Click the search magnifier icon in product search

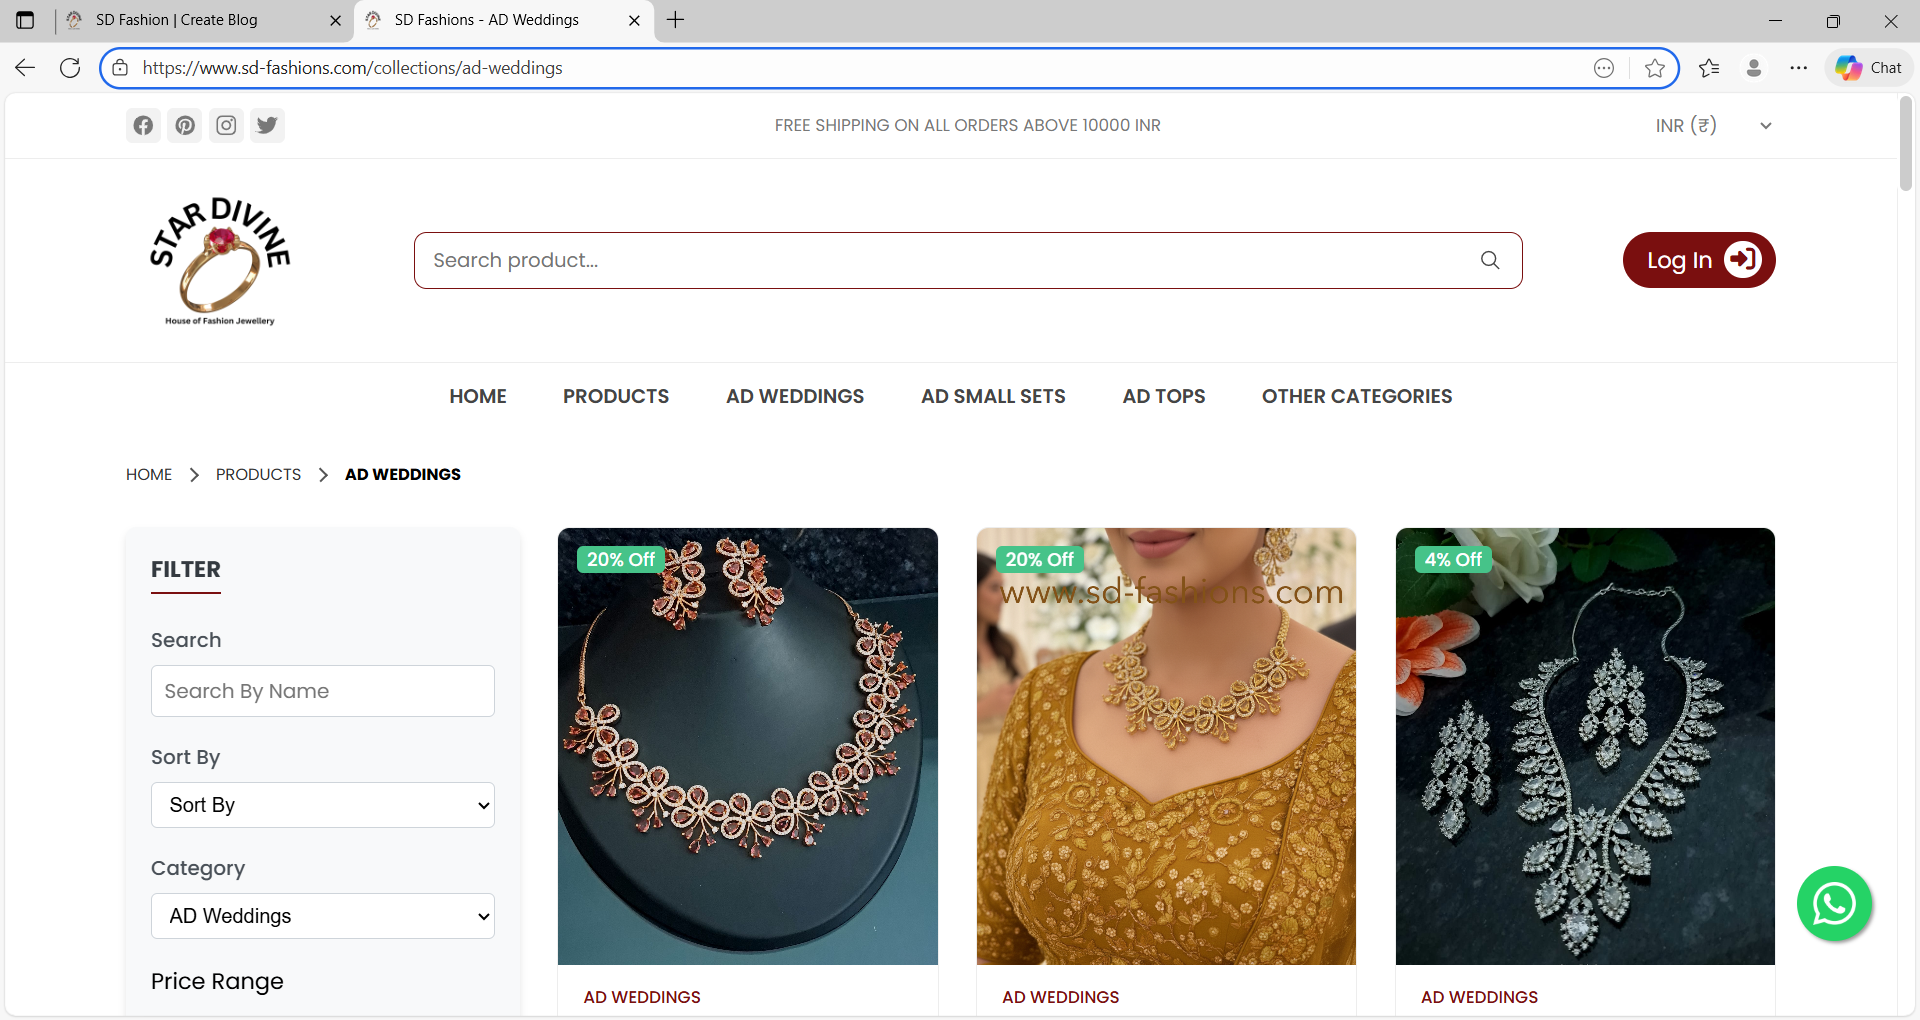[1489, 260]
